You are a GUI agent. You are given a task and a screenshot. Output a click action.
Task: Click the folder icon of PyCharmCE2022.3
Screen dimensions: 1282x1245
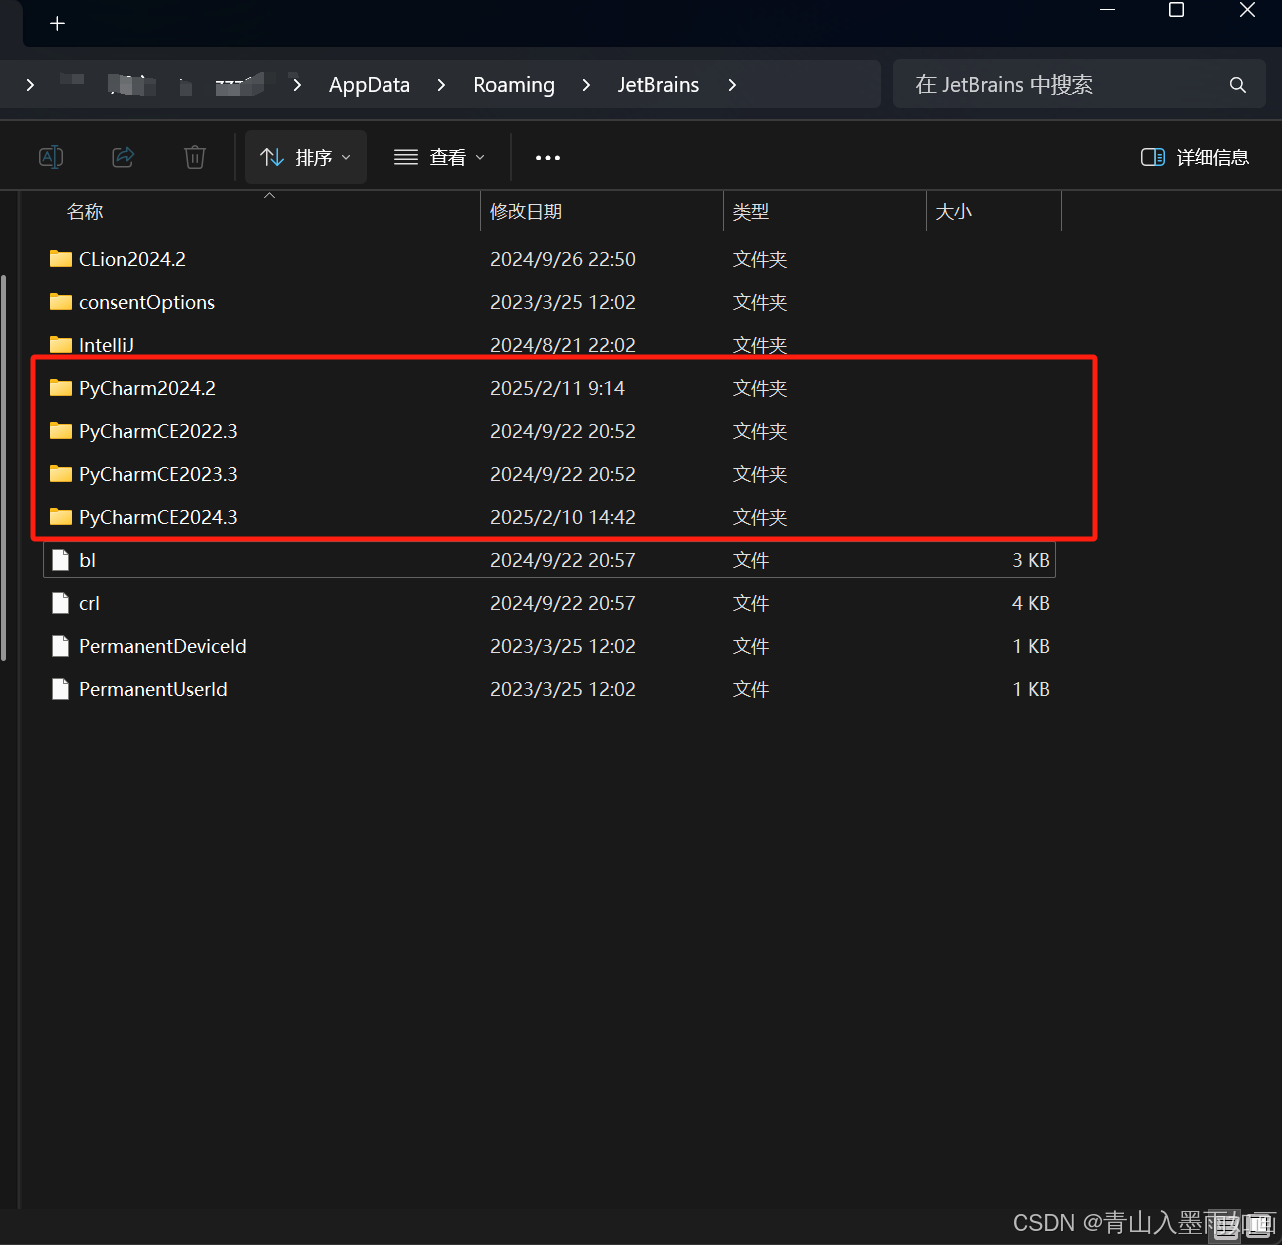tap(61, 431)
